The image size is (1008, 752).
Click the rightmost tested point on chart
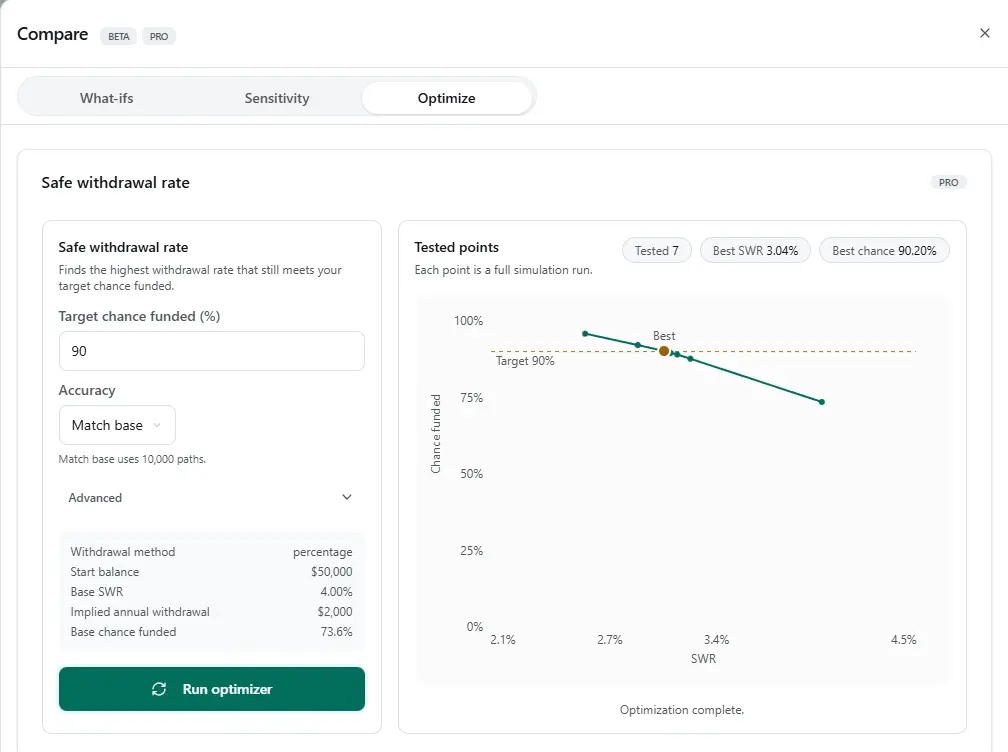[x=821, y=402]
